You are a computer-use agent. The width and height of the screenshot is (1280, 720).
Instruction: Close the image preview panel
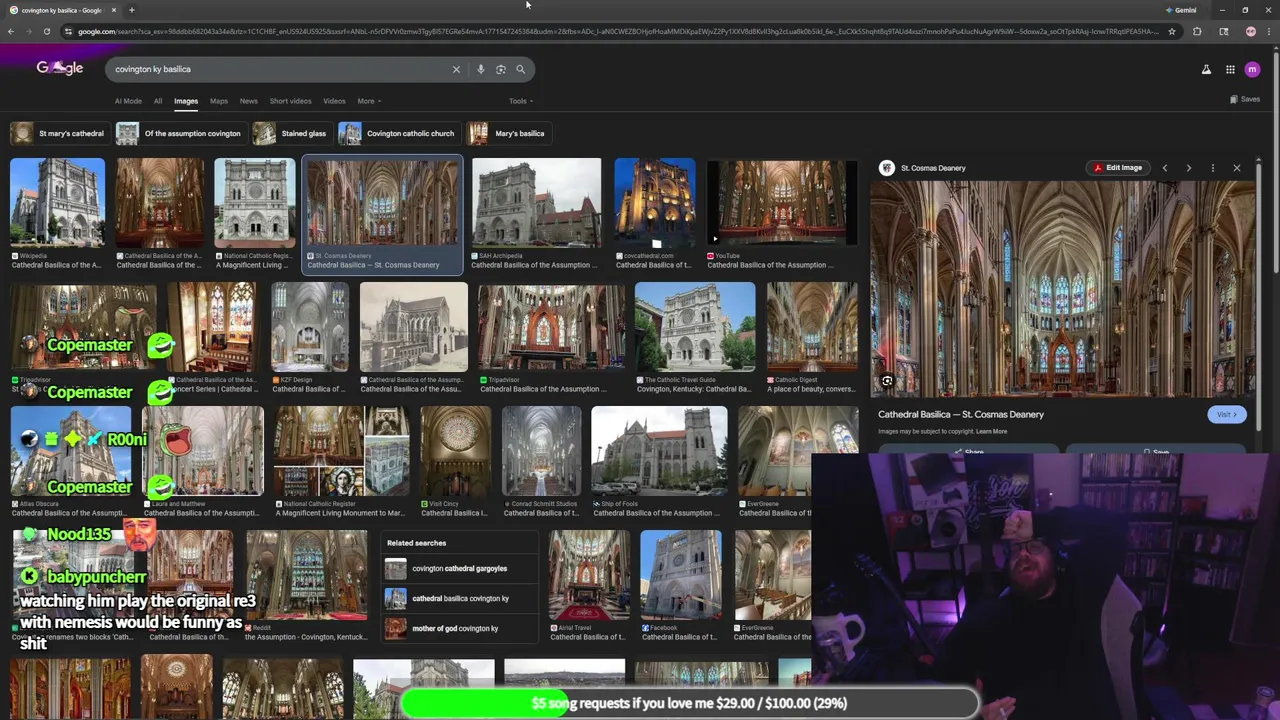tap(1237, 168)
